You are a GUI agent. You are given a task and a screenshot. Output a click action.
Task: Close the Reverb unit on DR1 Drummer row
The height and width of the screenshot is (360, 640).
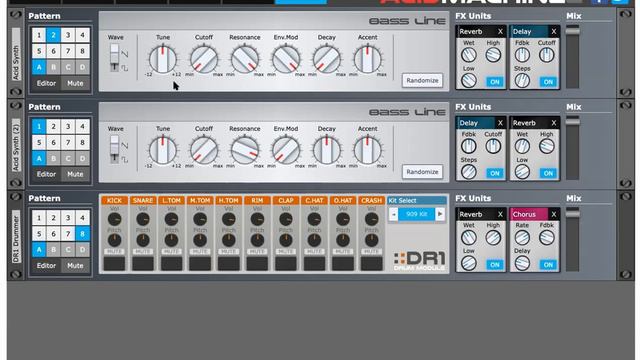tap(500, 214)
